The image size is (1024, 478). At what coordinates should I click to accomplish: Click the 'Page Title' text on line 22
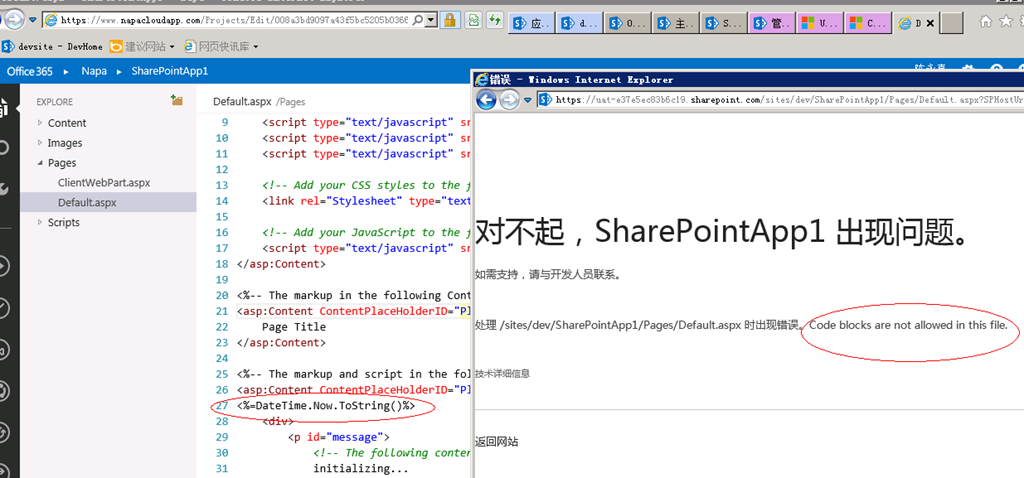tap(294, 327)
